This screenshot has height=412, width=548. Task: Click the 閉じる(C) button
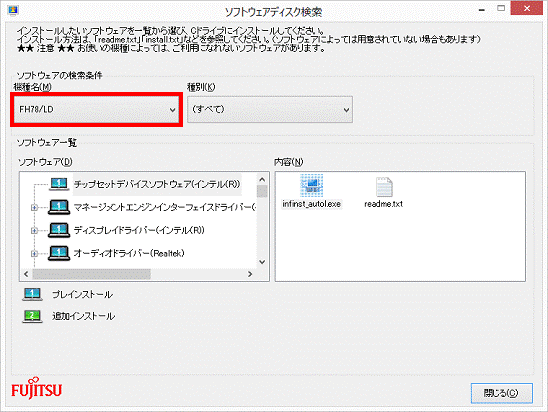pyautogui.click(x=502, y=393)
